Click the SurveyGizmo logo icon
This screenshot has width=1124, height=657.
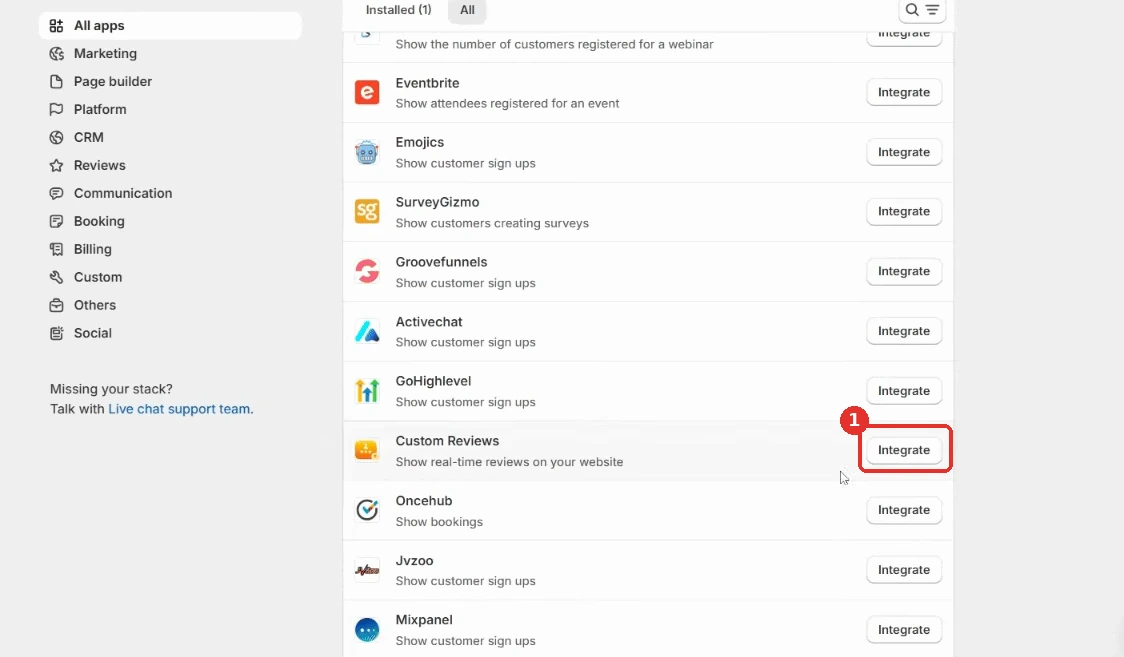click(367, 211)
